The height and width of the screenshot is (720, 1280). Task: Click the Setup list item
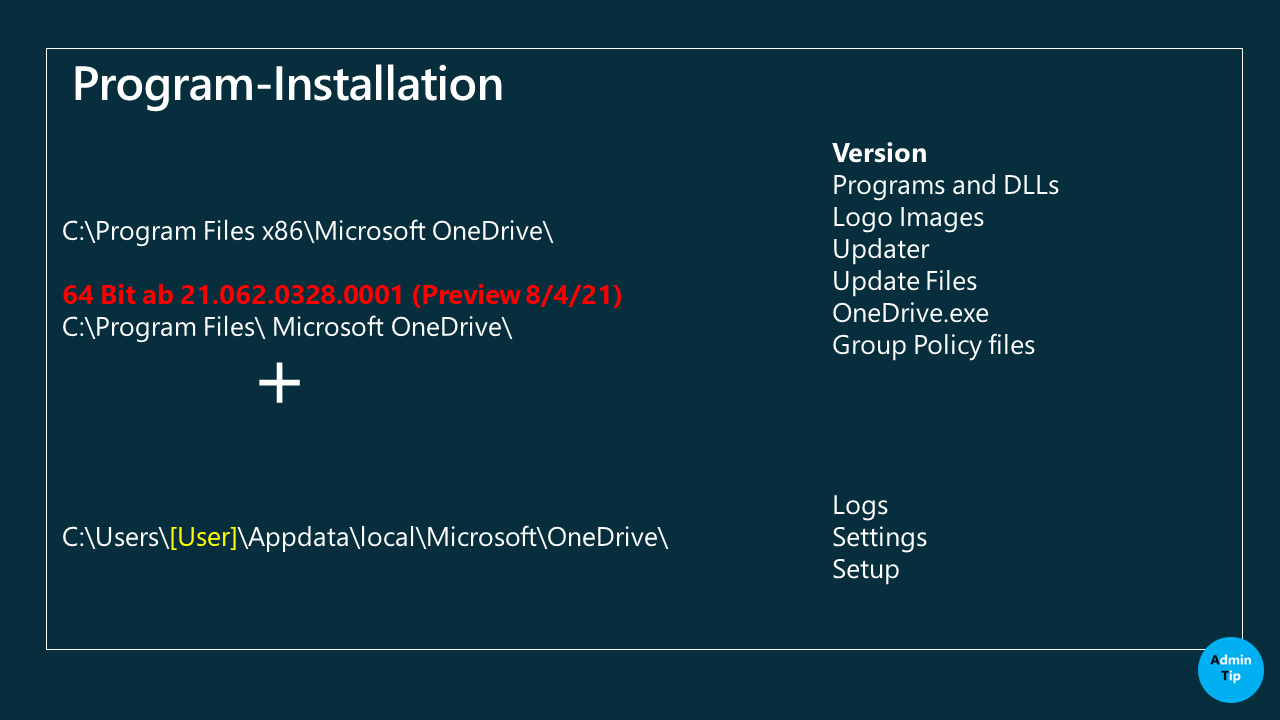pyautogui.click(x=865, y=569)
